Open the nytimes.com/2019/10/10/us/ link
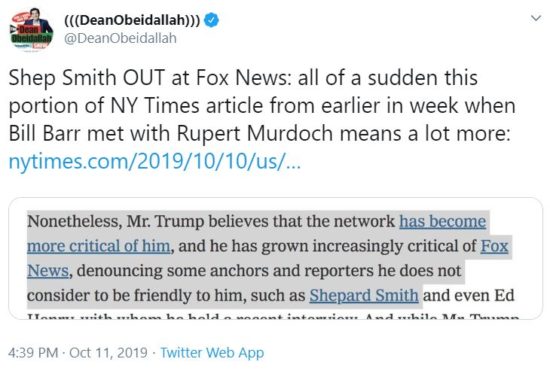 coord(155,162)
